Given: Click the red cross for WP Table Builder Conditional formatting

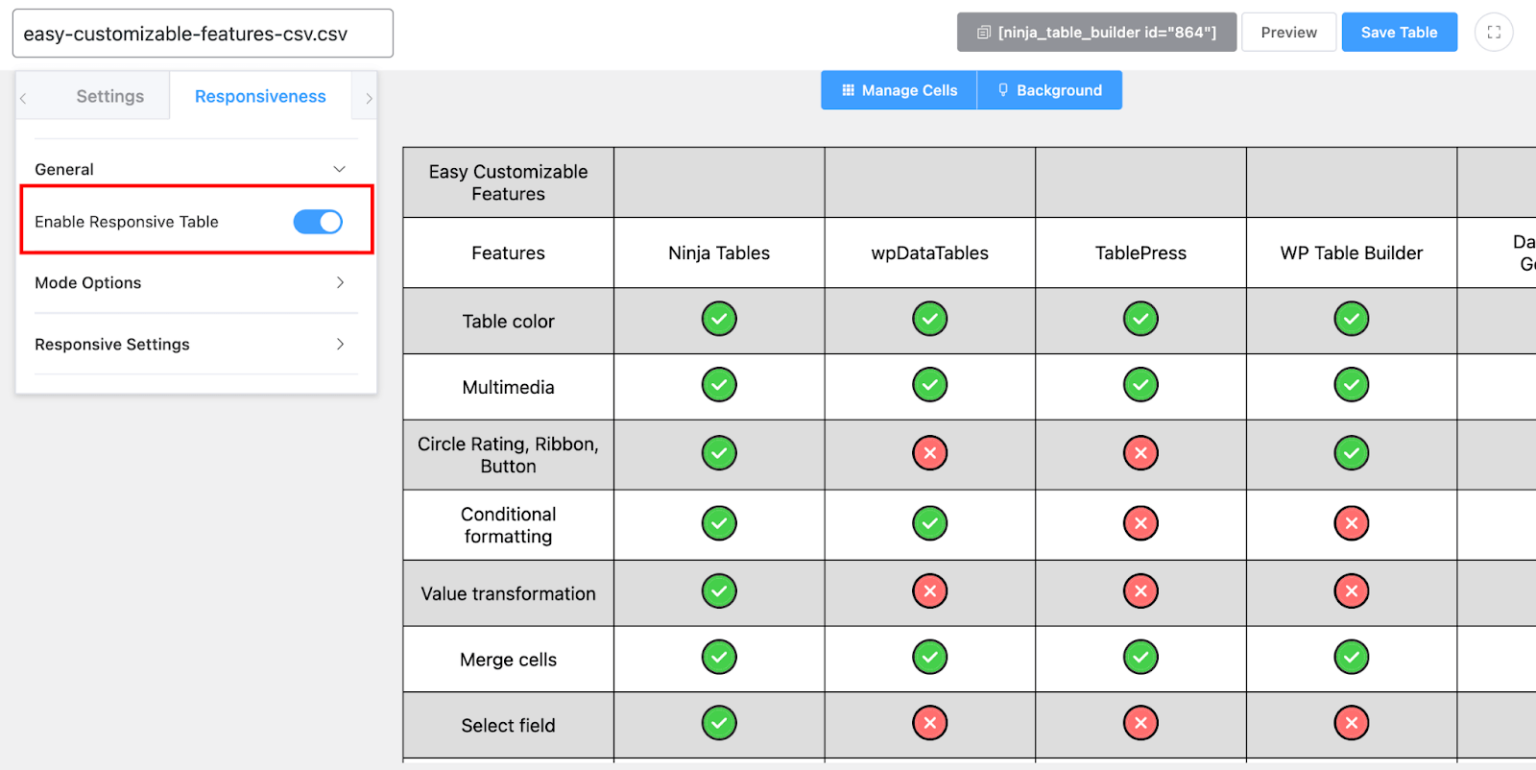Looking at the screenshot, I should click(1351, 523).
